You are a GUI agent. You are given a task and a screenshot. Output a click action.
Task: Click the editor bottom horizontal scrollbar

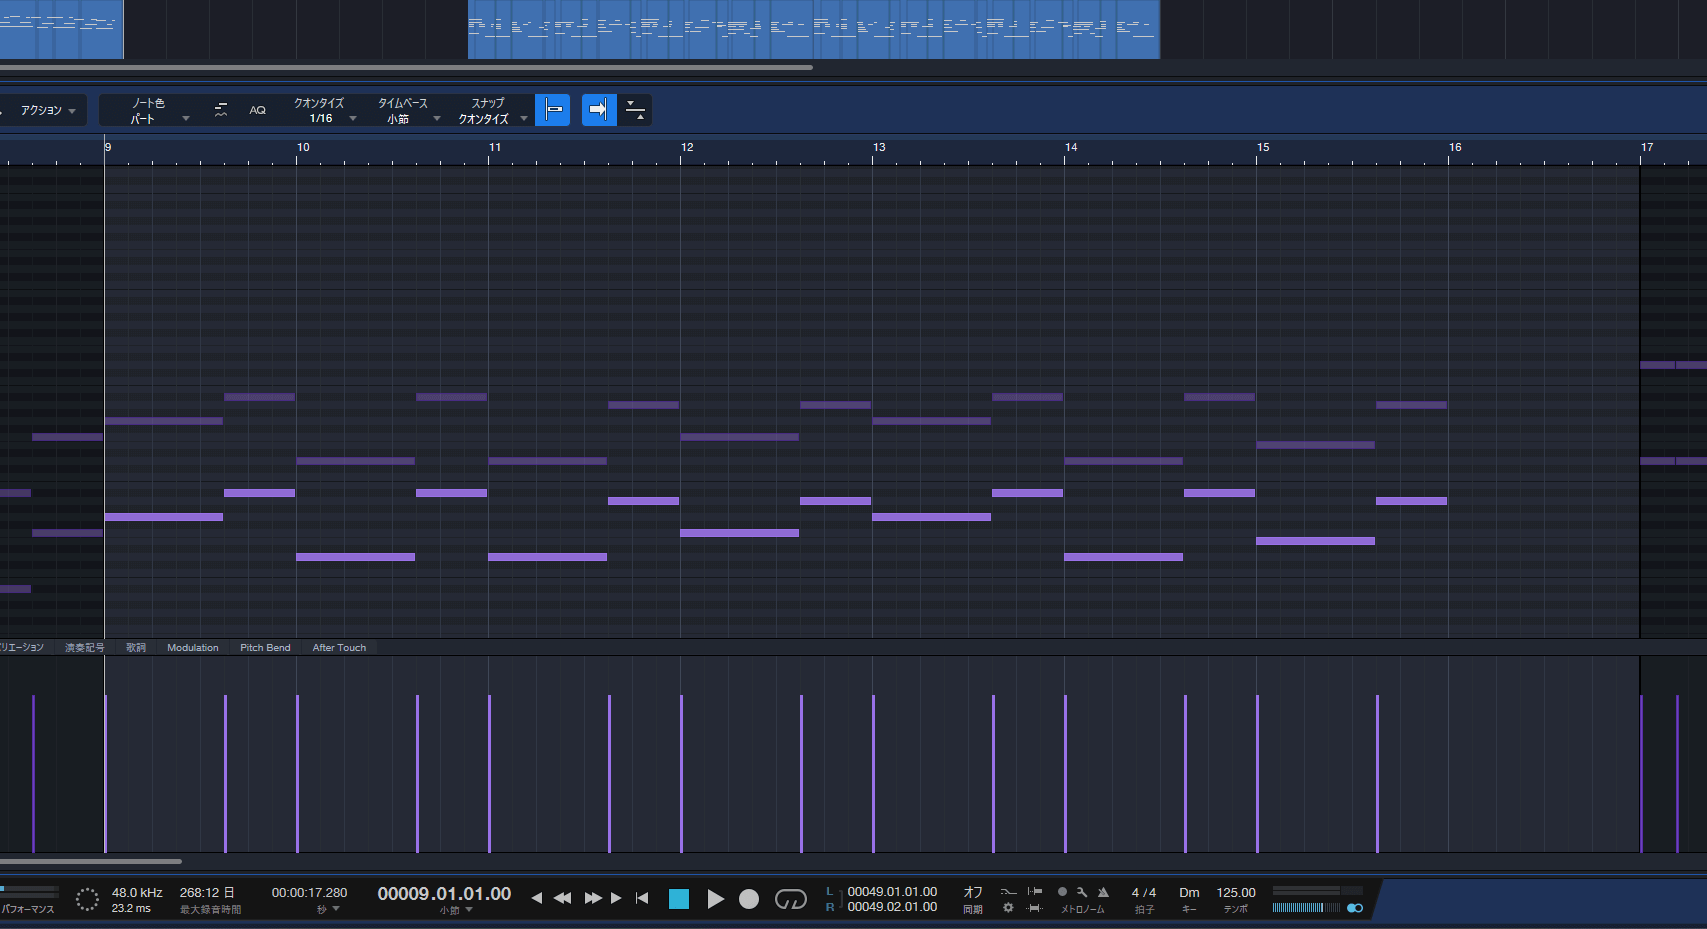pyautogui.click(x=91, y=861)
